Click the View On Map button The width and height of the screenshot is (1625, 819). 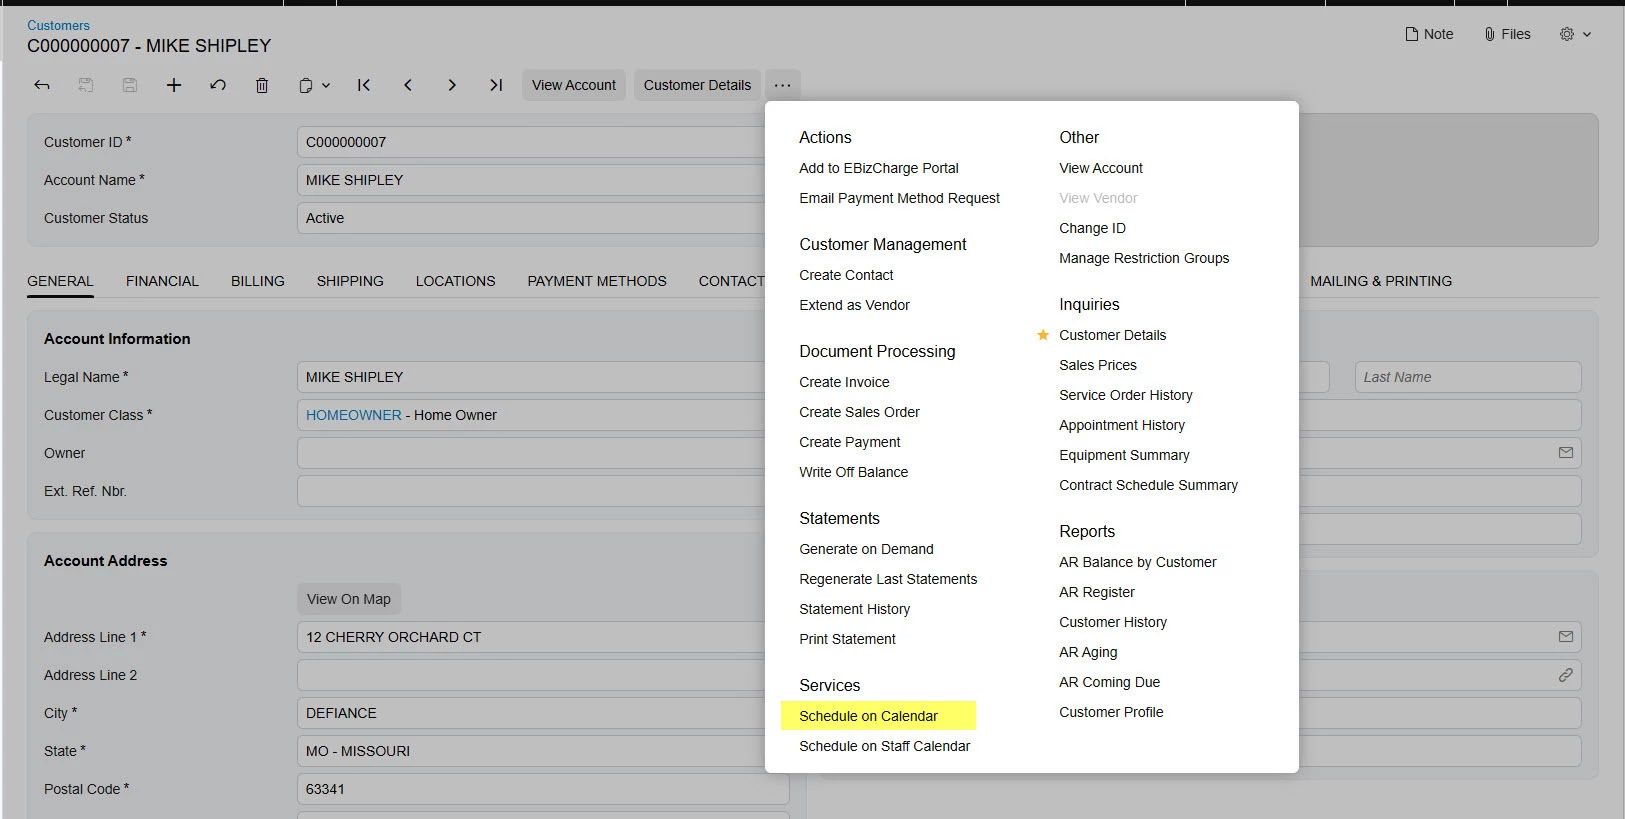coord(349,599)
